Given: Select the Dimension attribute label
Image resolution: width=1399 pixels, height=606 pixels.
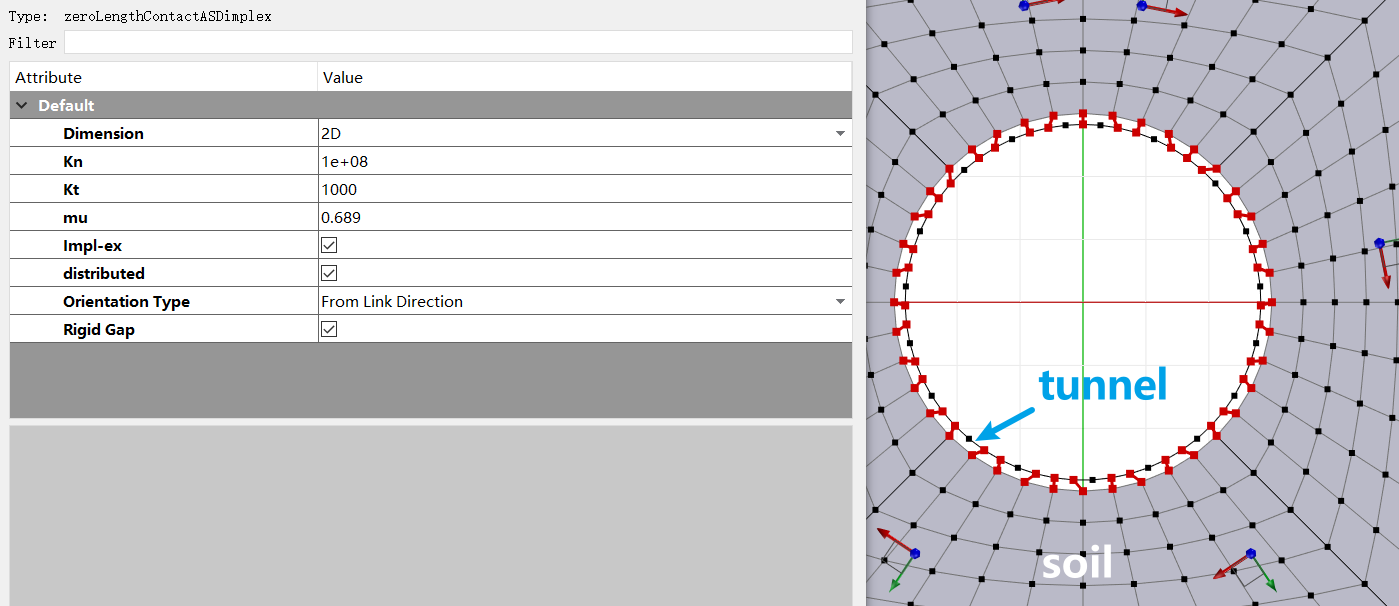Looking at the screenshot, I should click(x=103, y=133).
